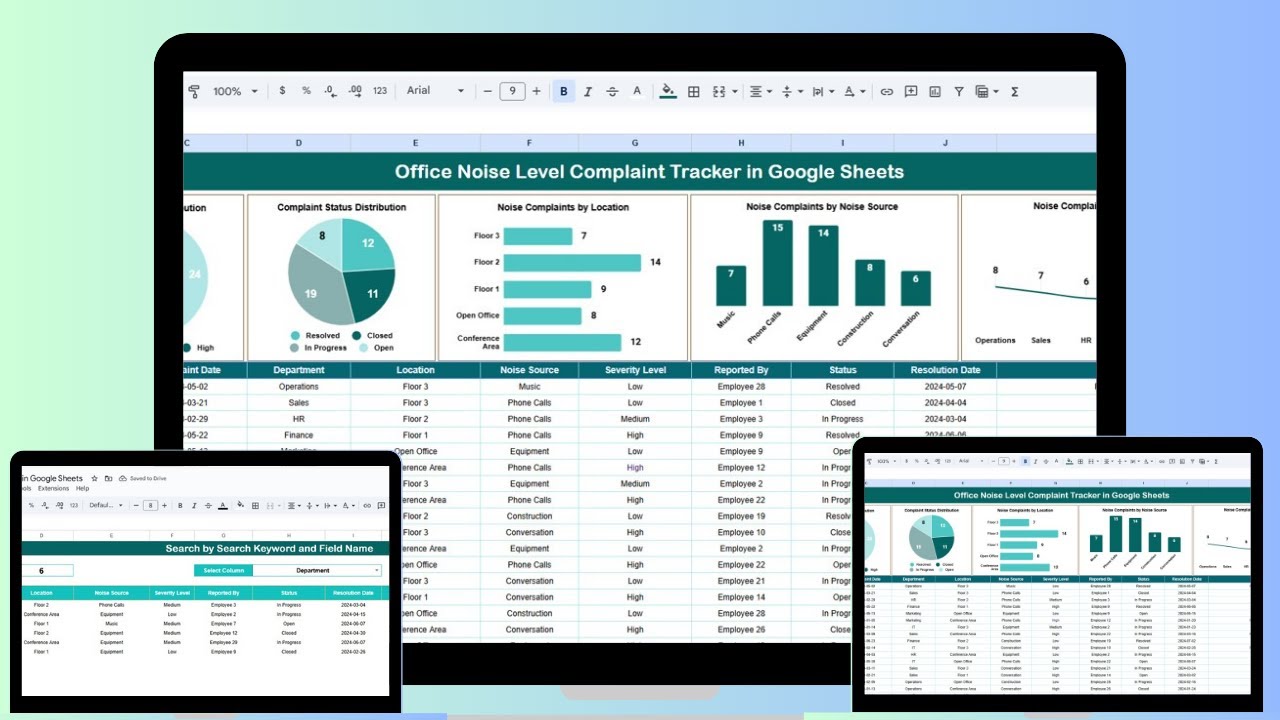Decrease font size with the minus button
The width and height of the screenshot is (1280, 720).
pos(488,91)
